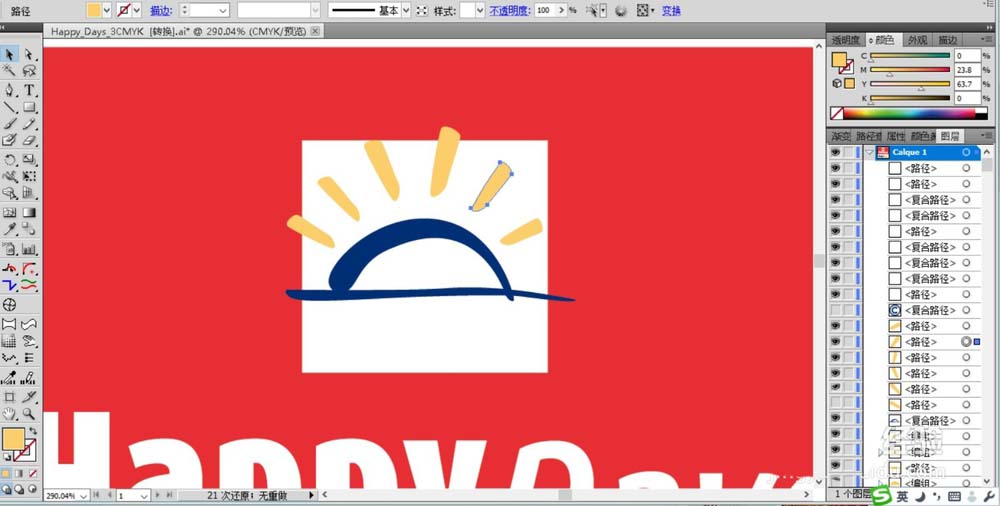Select the Eraser tool

coord(29,140)
